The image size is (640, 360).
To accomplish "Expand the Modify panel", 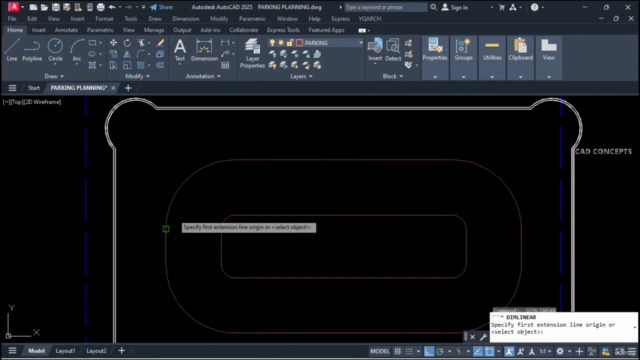I will coord(137,76).
